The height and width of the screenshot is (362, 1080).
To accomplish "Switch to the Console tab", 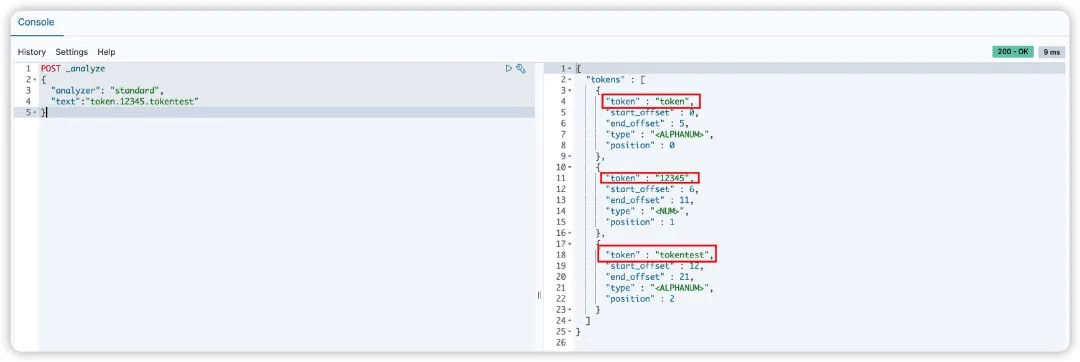I will coord(37,22).
